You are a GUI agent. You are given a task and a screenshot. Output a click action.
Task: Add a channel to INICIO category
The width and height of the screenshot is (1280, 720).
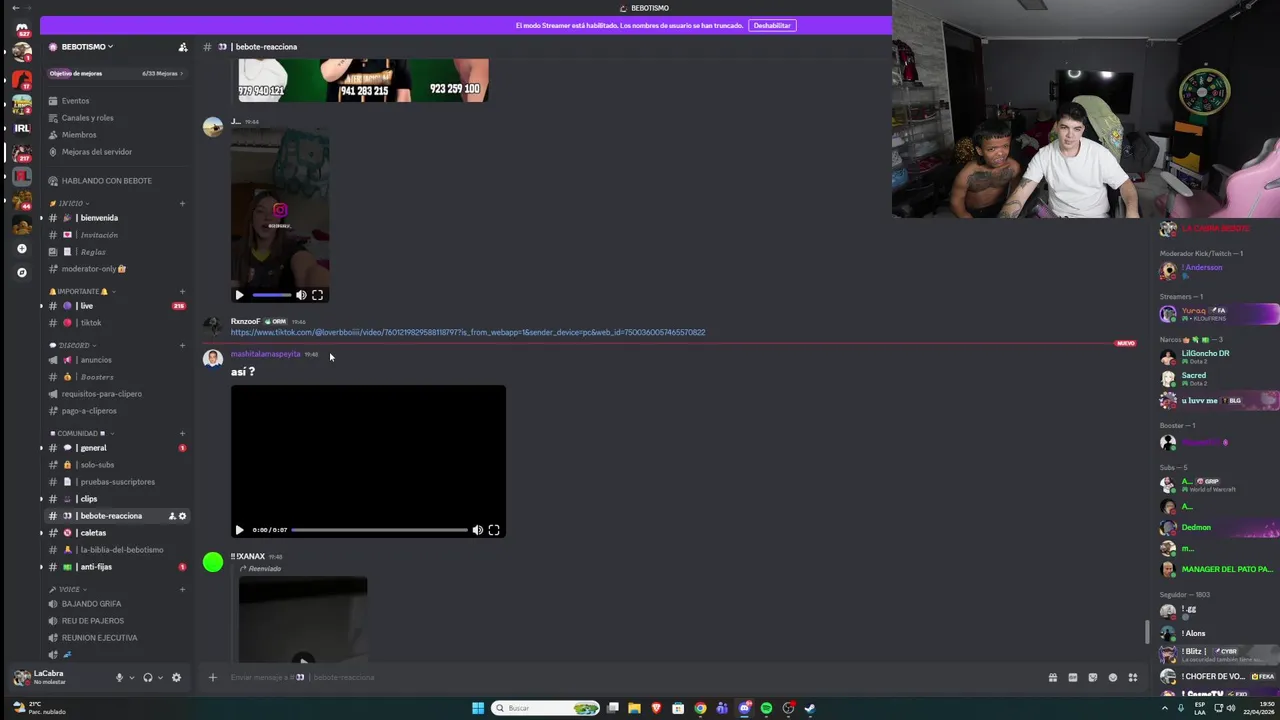coord(182,204)
